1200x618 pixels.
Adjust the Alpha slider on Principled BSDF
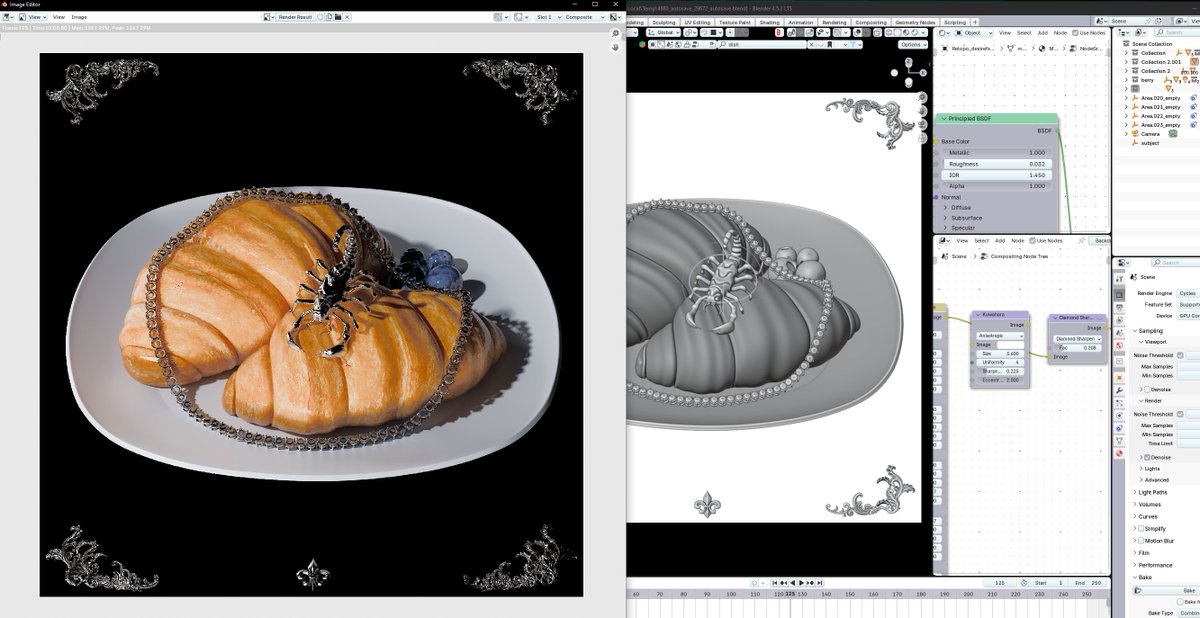tap(995, 186)
